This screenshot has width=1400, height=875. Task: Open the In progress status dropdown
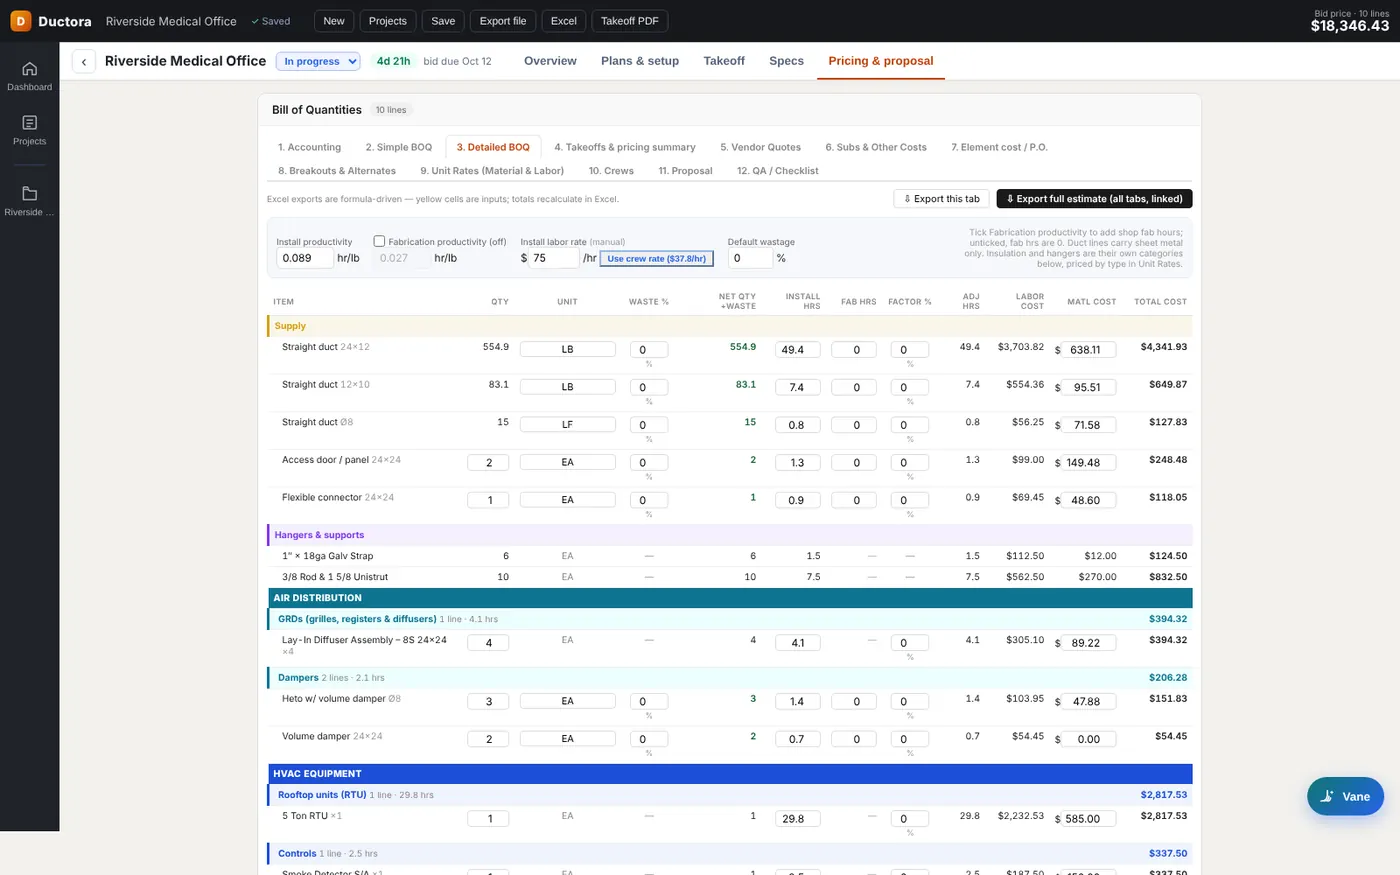pos(318,61)
